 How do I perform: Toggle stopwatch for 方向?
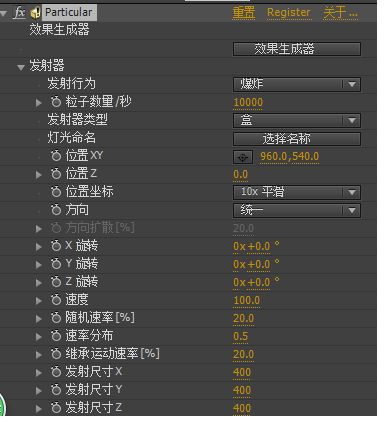pyautogui.click(x=56, y=210)
